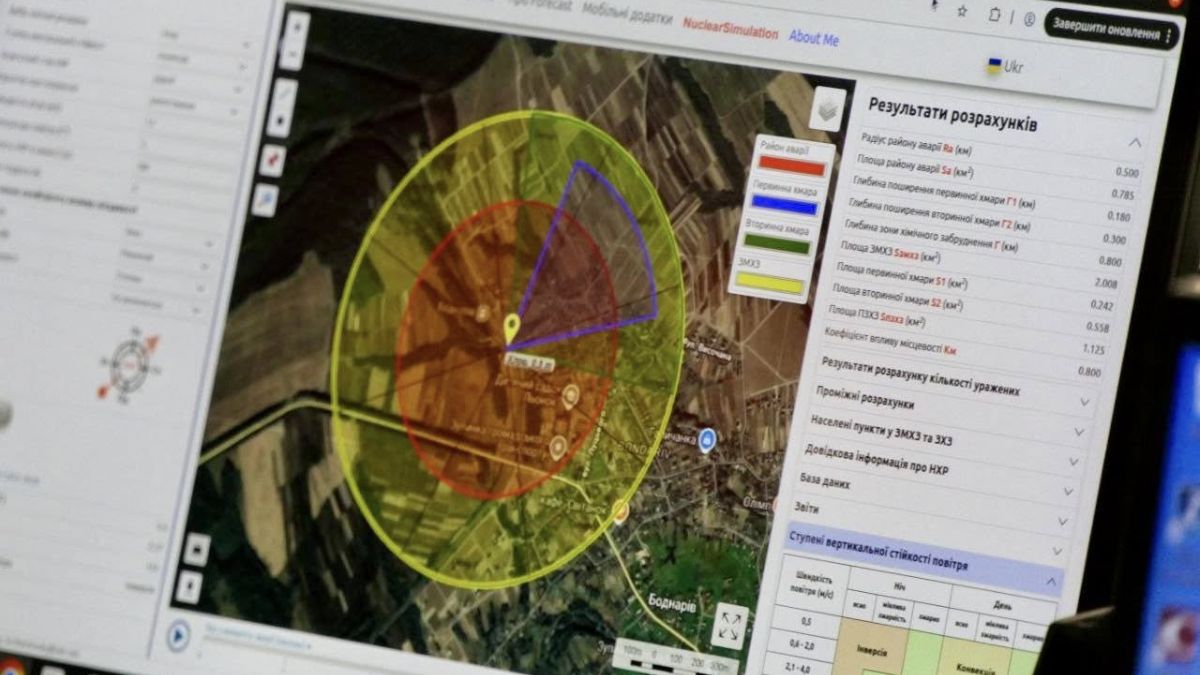Viewport: 1200px width, 675px height.
Task: Click the red Район аварії legend swatch
Action: point(791,166)
